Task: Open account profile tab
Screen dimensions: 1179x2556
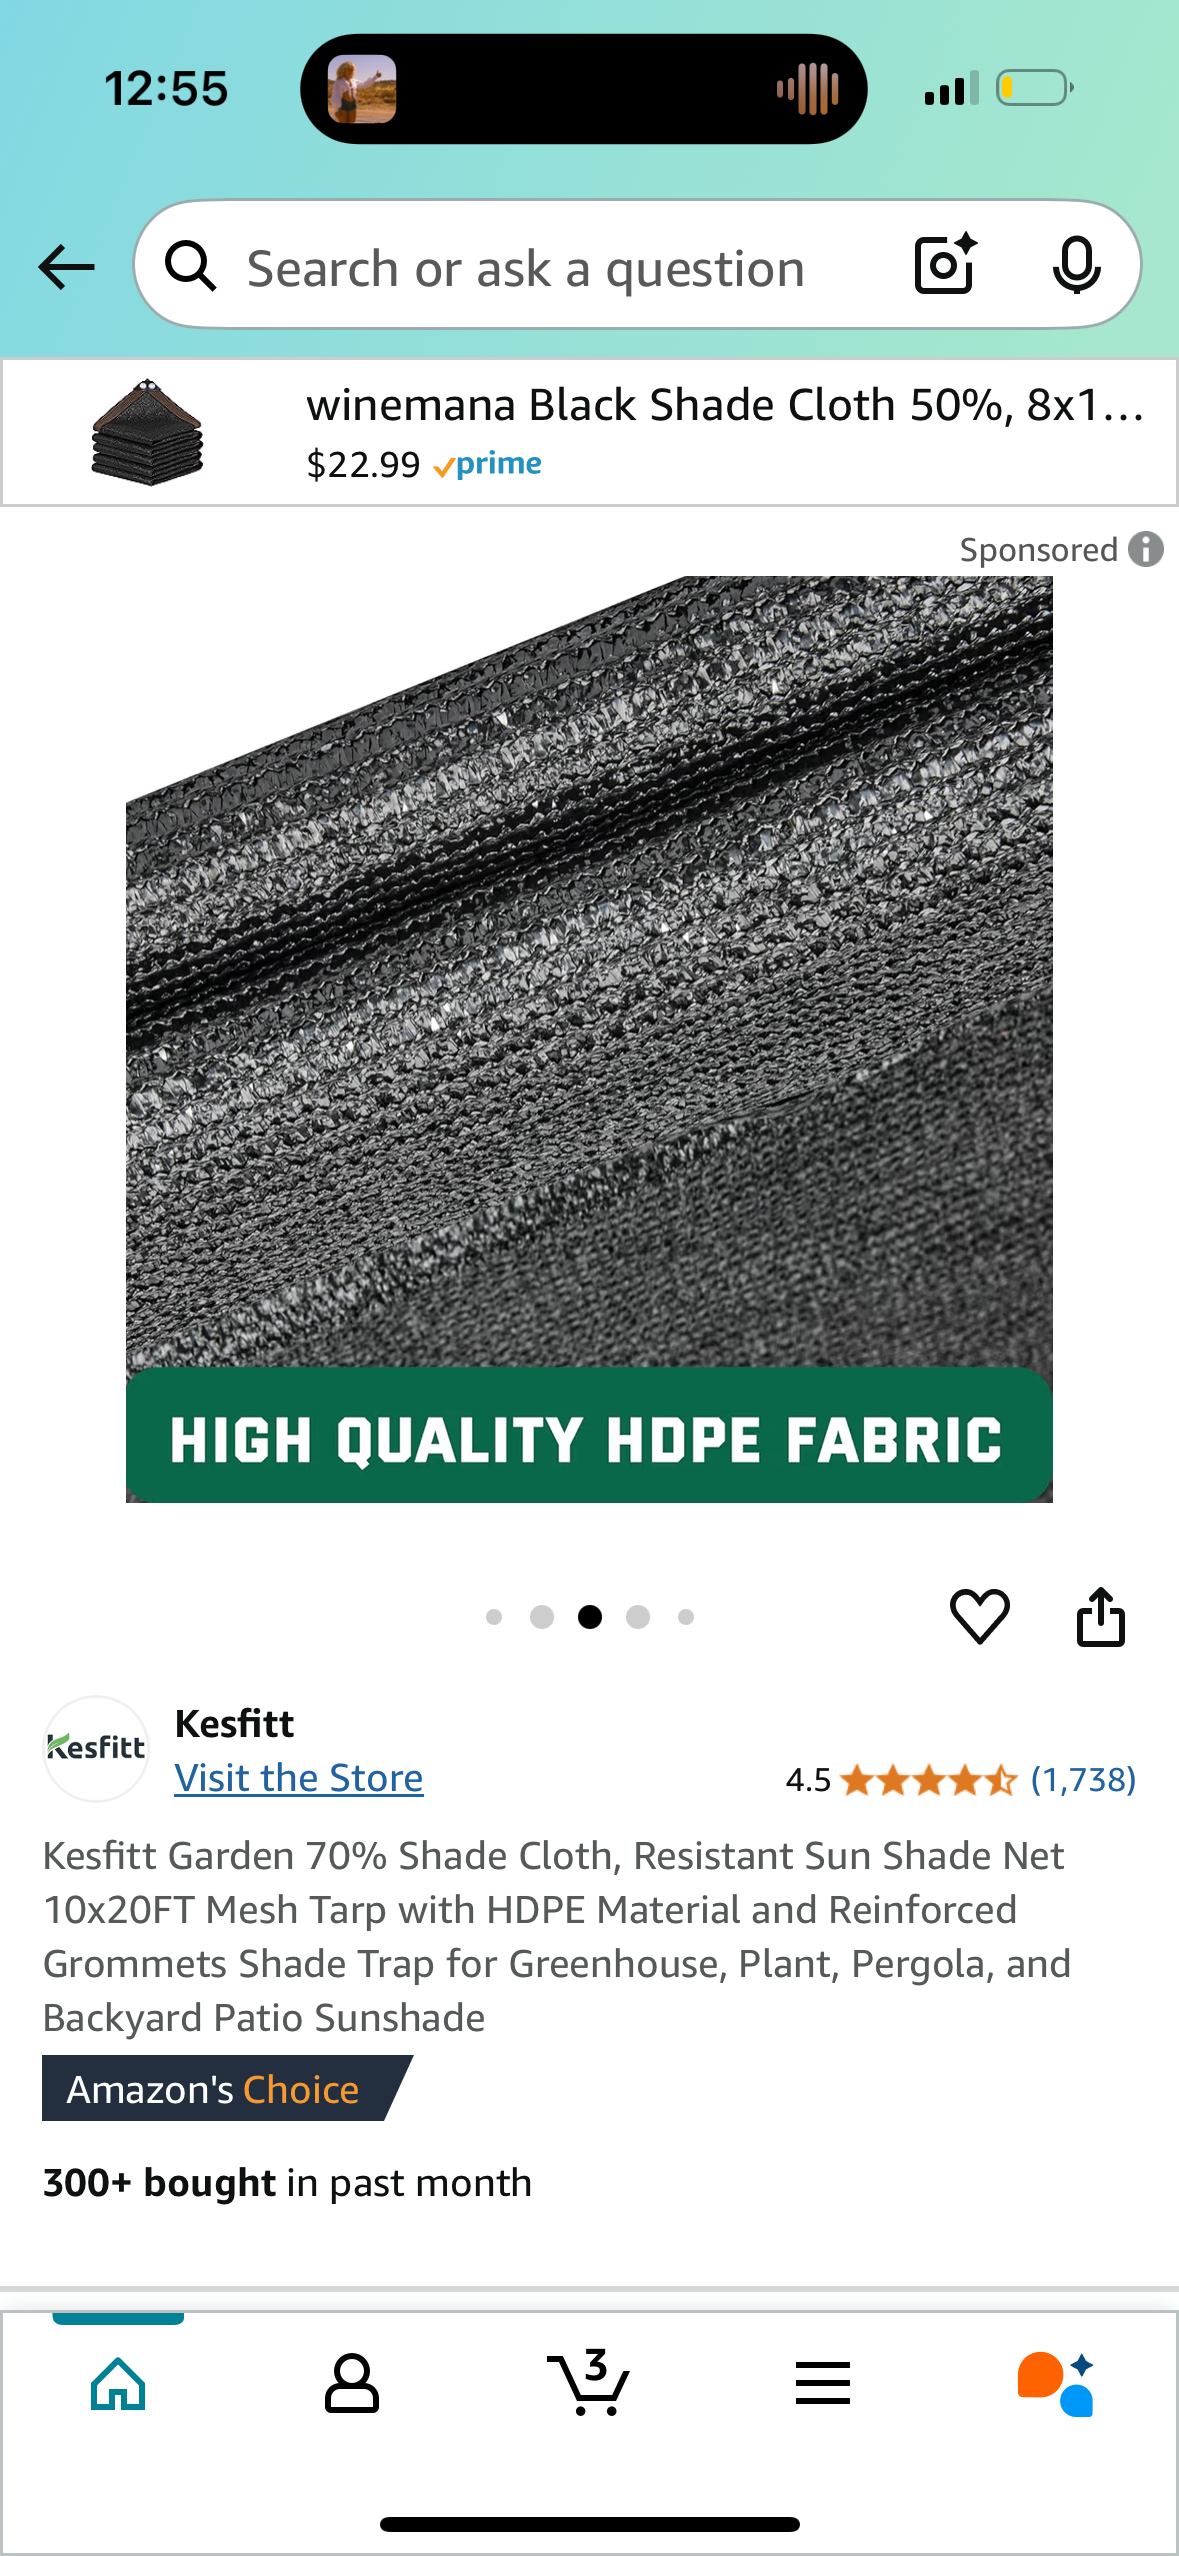Action: click(x=352, y=2384)
